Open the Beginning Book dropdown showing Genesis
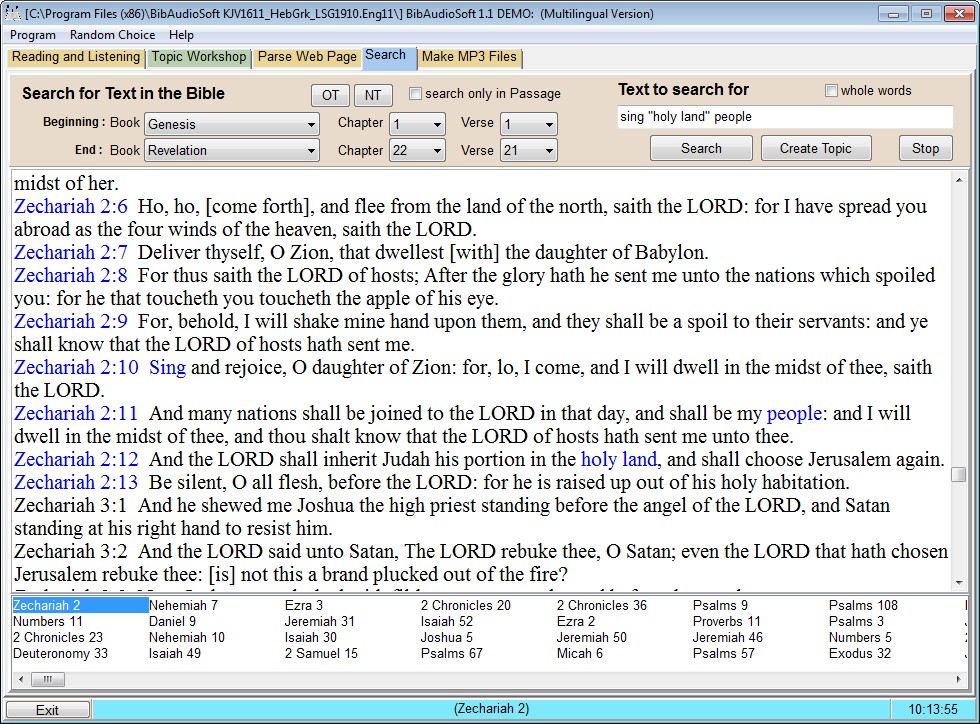 [232, 124]
